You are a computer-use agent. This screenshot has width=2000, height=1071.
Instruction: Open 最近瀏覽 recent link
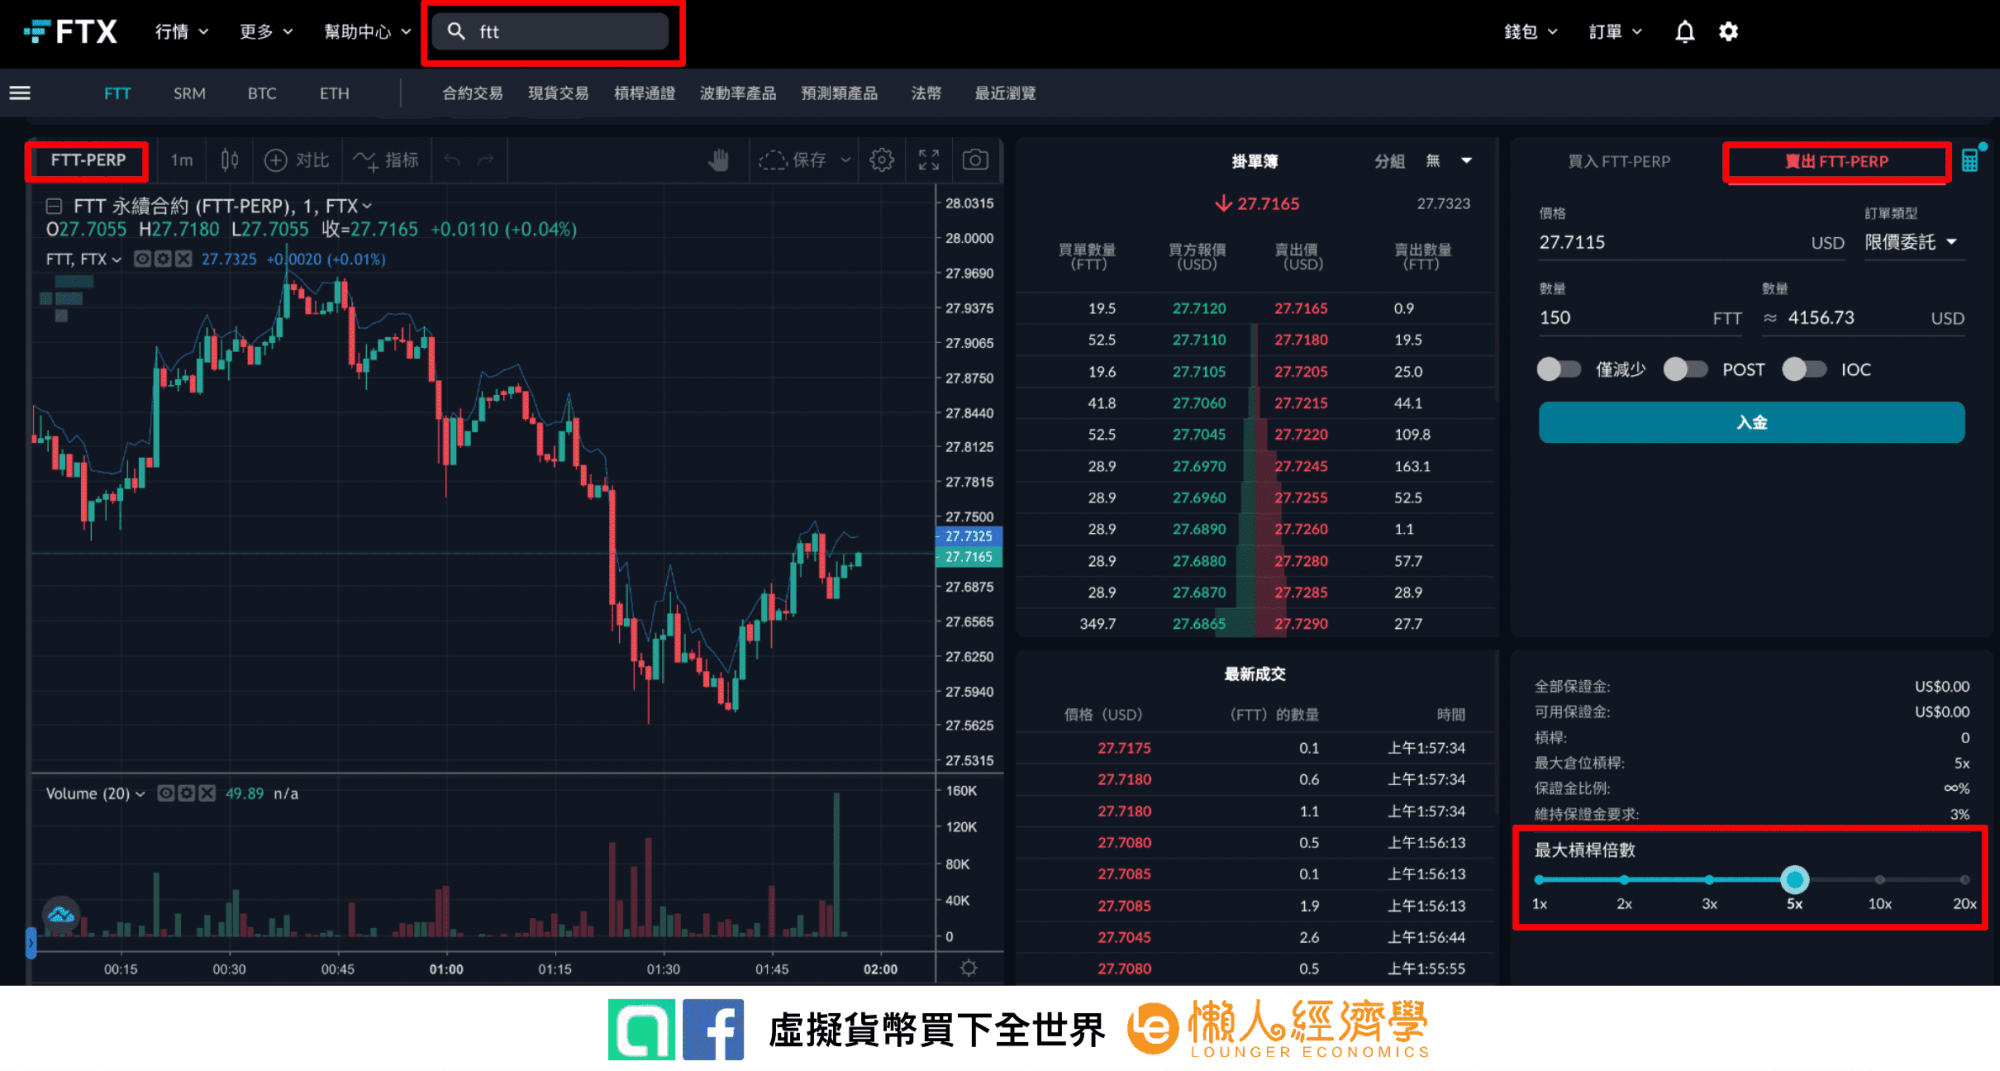click(x=1005, y=93)
